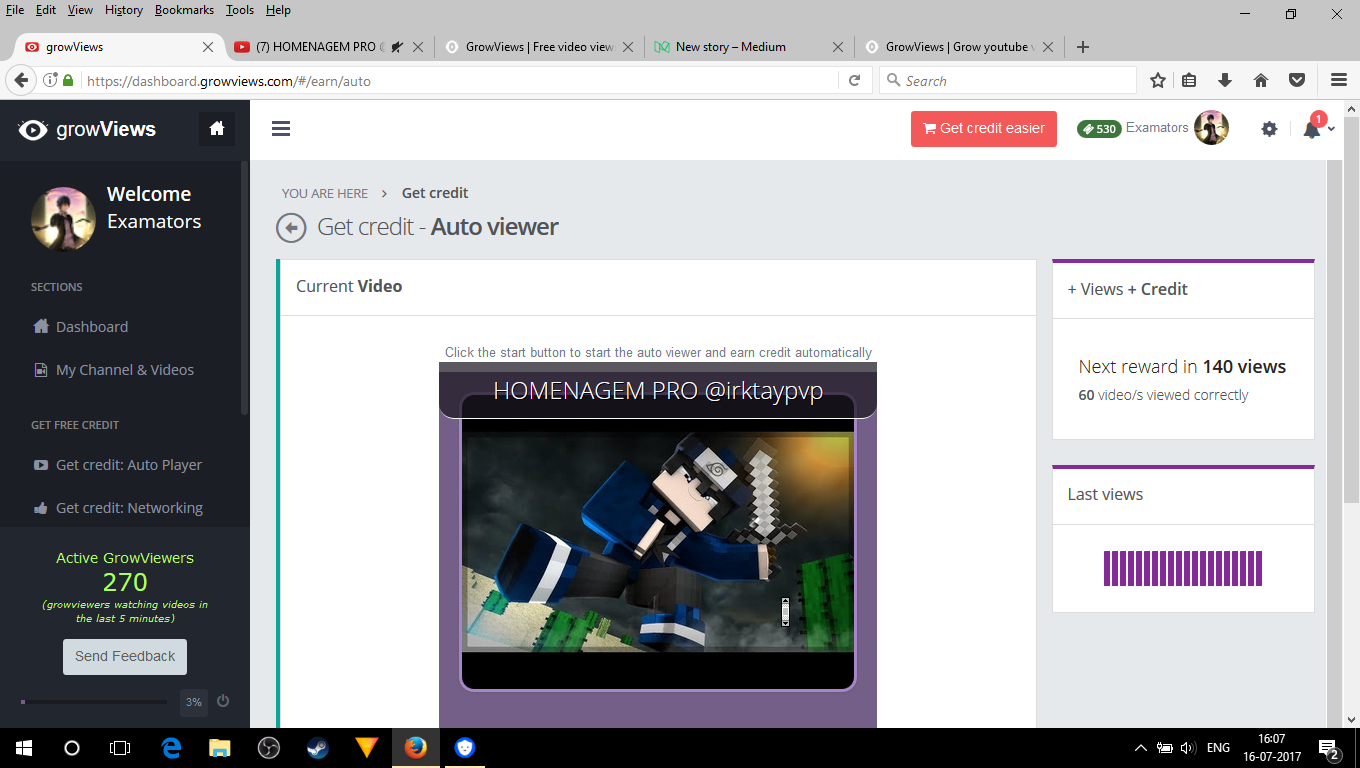Click the Send Feedback button
This screenshot has height=768, width=1360.
pos(125,657)
